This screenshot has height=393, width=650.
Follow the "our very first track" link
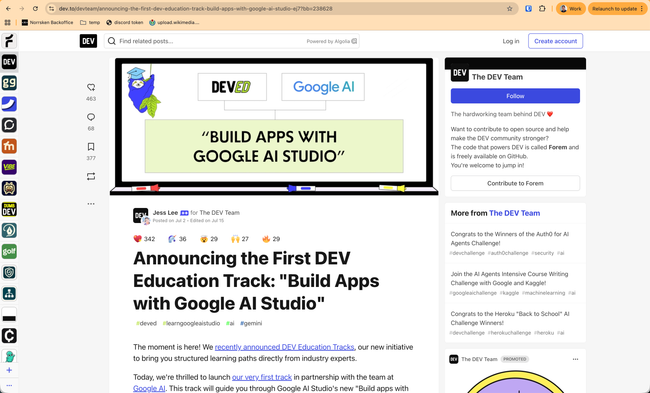[262, 377]
